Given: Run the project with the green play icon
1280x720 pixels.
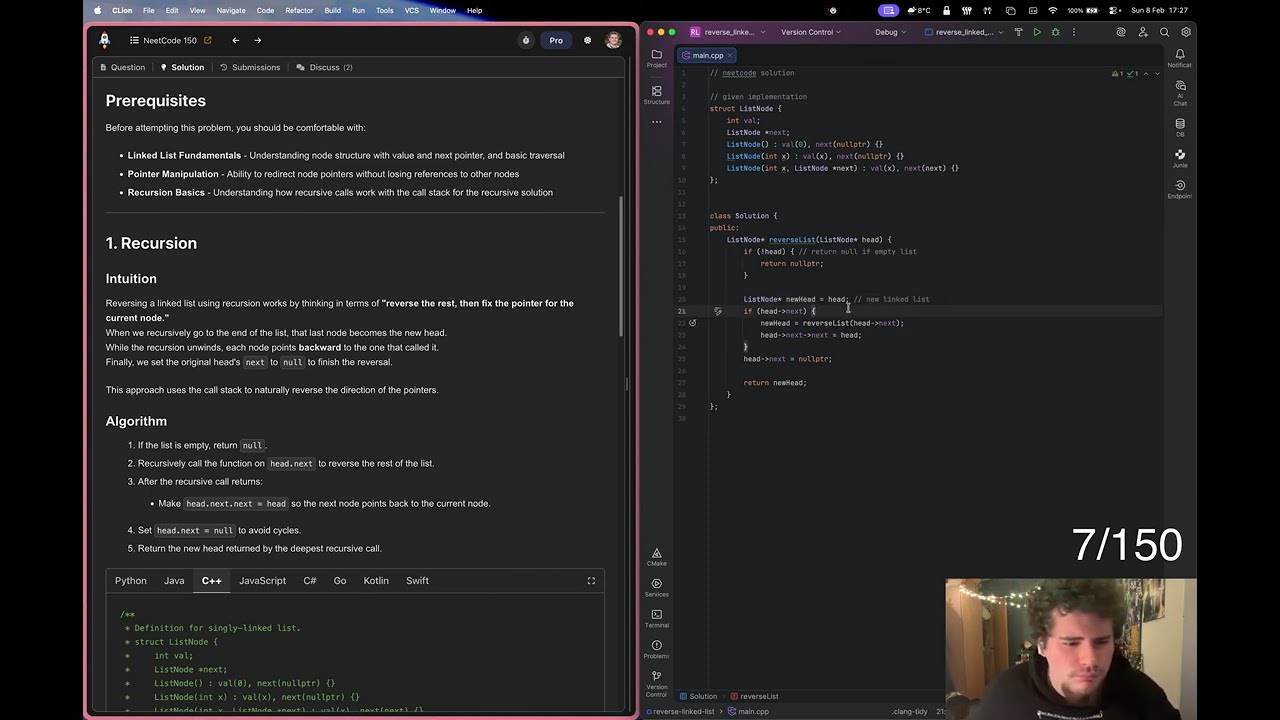Looking at the screenshot, I should 1037,32.
